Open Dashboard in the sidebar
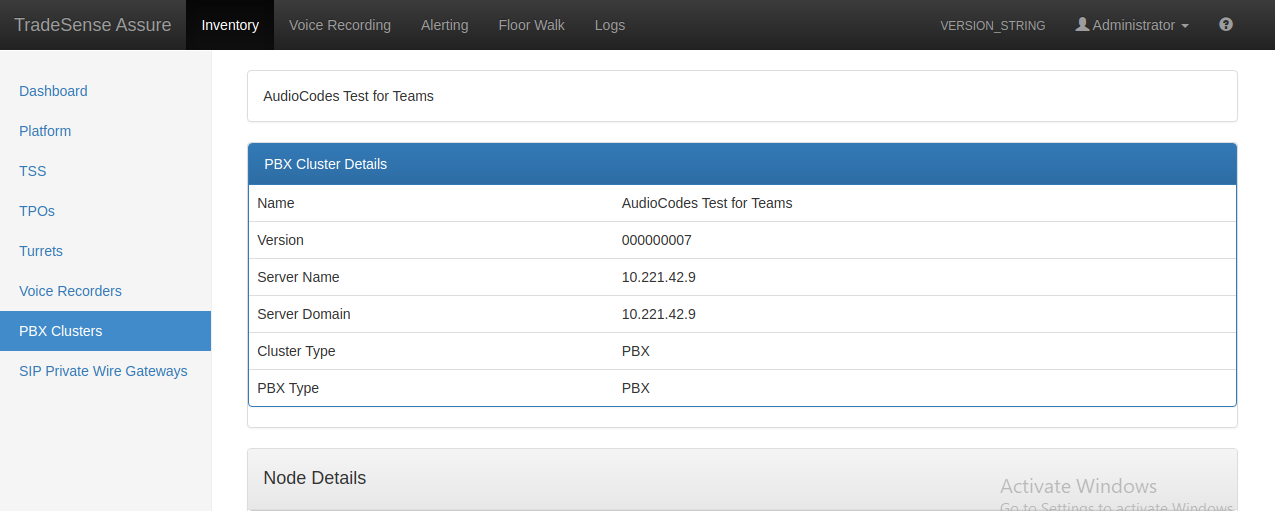1275x511 pixels. pyautogui.click(x=53, y=91)
